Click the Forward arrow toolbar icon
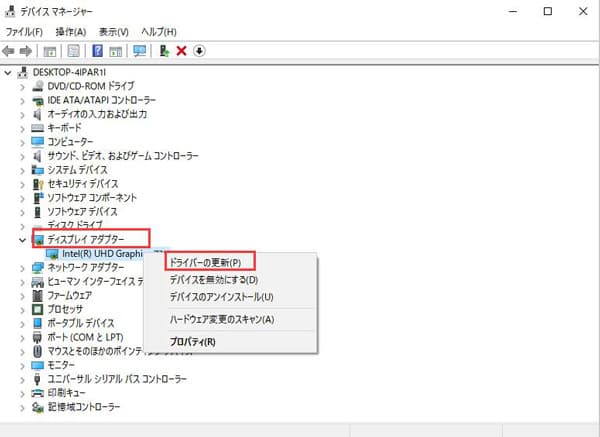 [26, 51]
